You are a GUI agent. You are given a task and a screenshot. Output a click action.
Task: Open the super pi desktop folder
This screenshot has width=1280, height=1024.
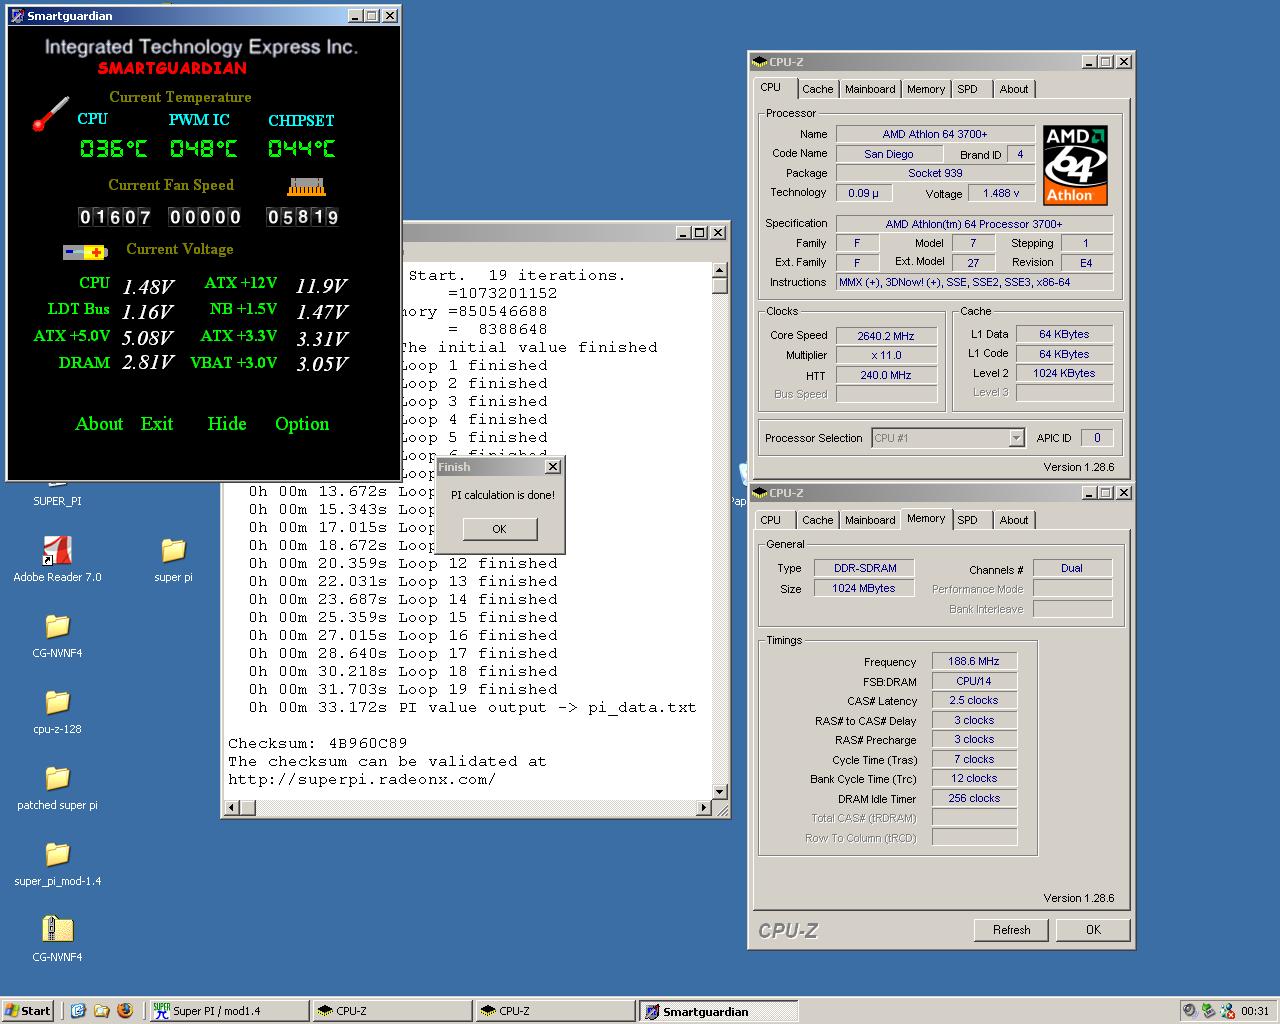tap(173, 551)
